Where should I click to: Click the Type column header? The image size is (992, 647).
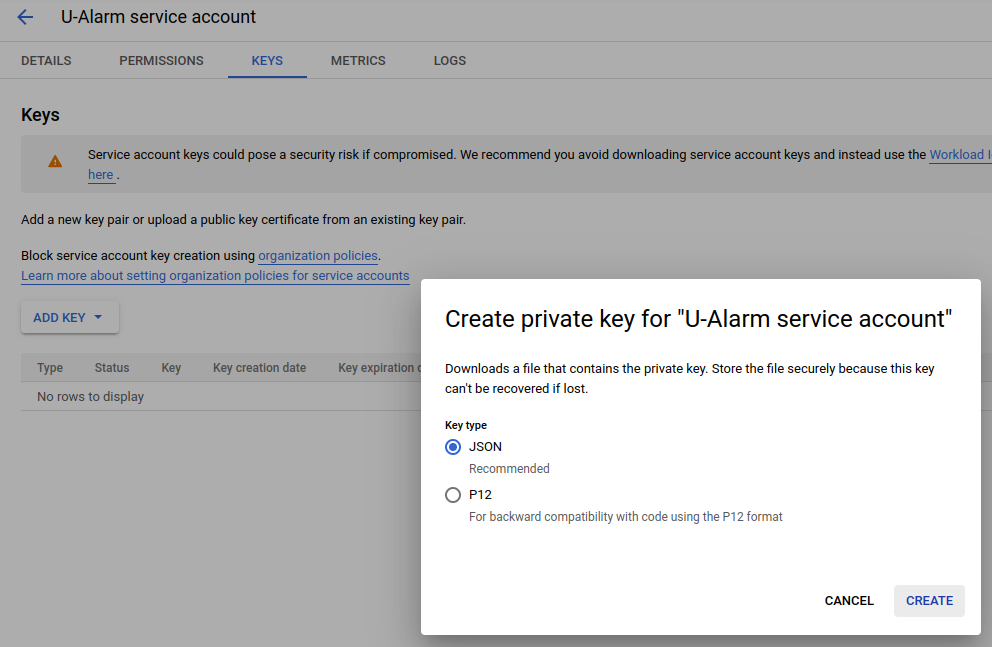(50, 368)
